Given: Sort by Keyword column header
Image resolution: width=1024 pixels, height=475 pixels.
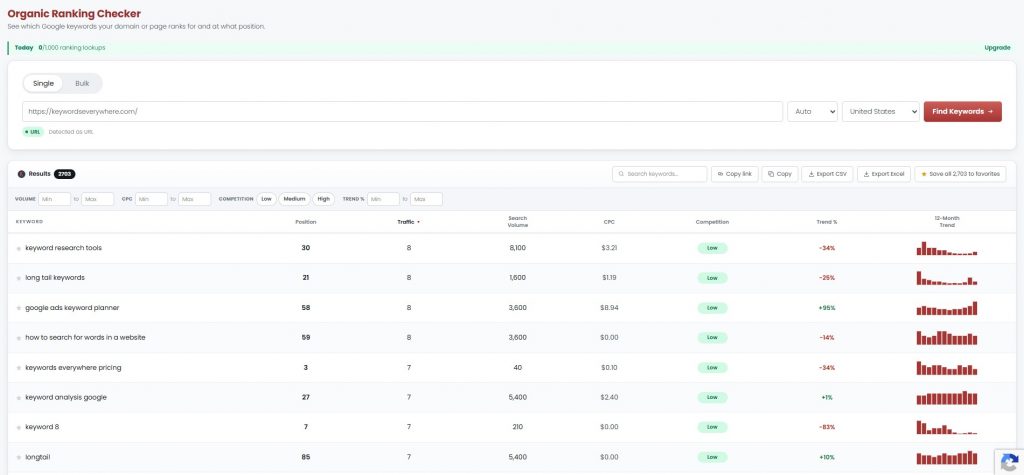Looking at the screenshot, I should pos(29,222).
